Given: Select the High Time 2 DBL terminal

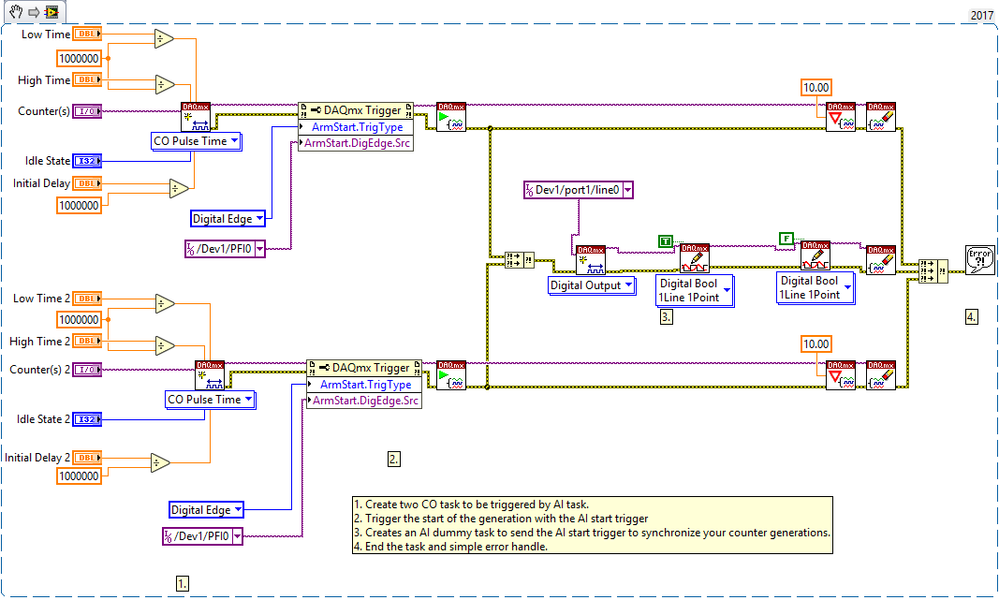Looking at the screenshot, I should coord(87,341).
